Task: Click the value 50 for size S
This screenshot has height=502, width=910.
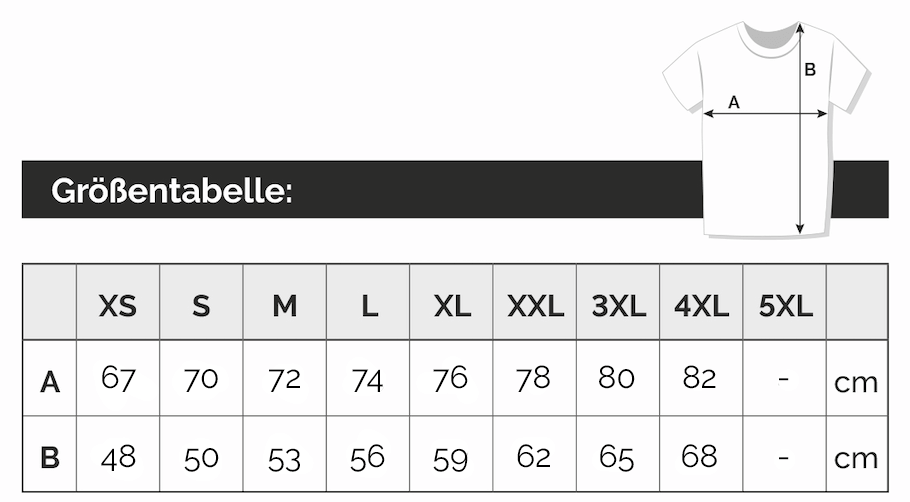Action: [x=201, y=458]
